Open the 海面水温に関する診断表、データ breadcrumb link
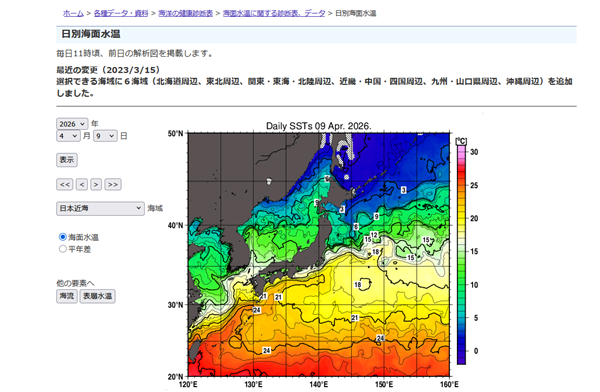 [274, 13]
